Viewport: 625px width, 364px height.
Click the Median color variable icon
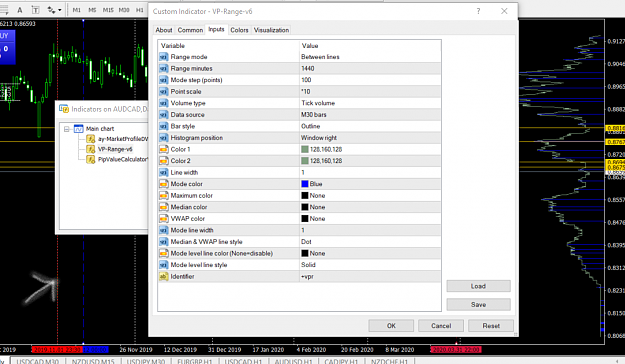coord(164,207)
